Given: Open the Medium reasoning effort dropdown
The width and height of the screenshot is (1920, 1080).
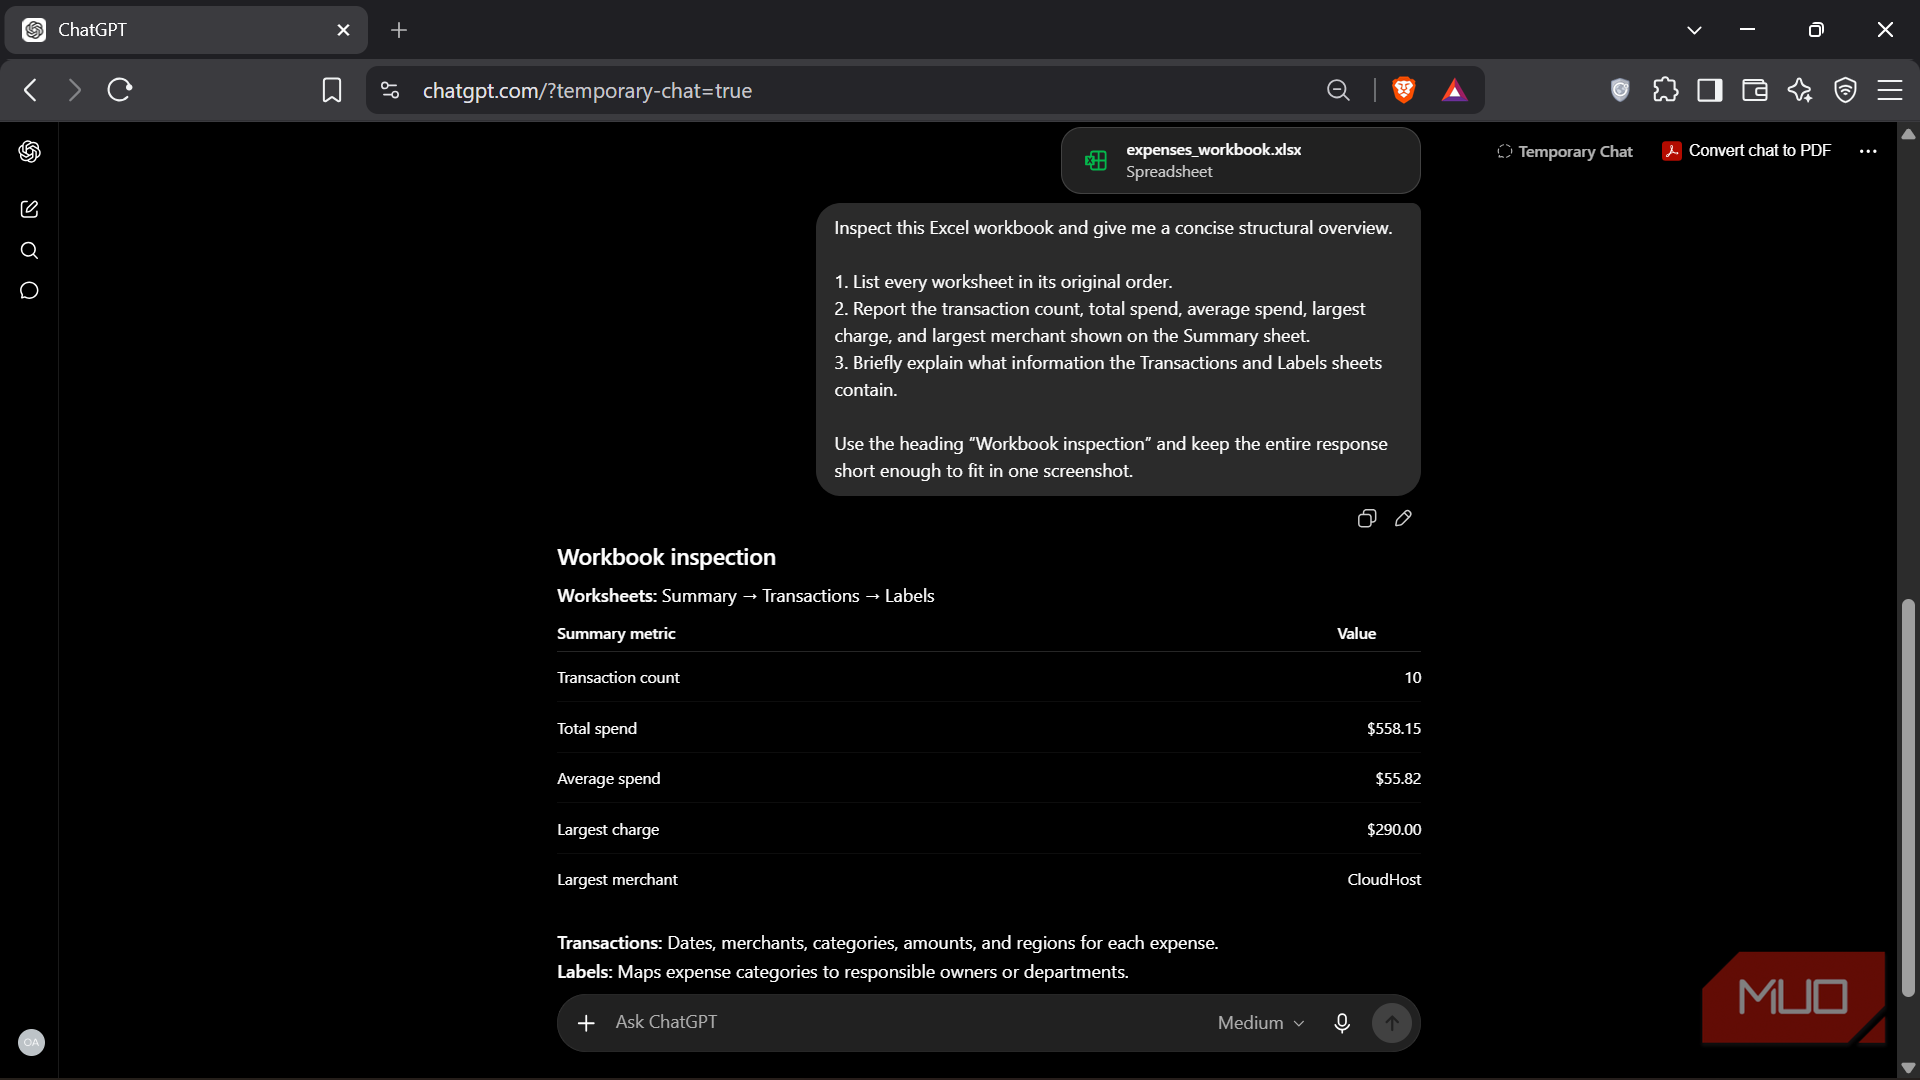Looking at the screenshot, I should click(x=1261, y=1023).
